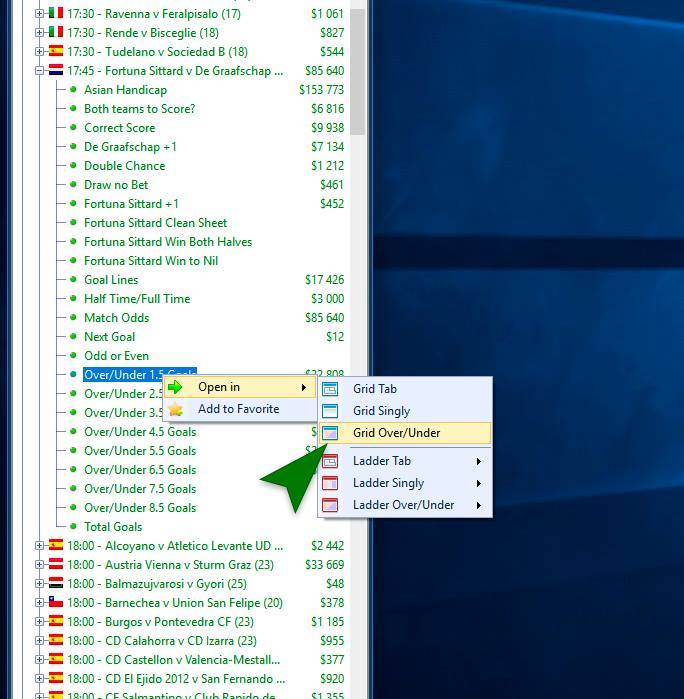The image size is (684, 699).
Task: Open the Ladder Over/Under submenu
Action: (x=405, y=505)
